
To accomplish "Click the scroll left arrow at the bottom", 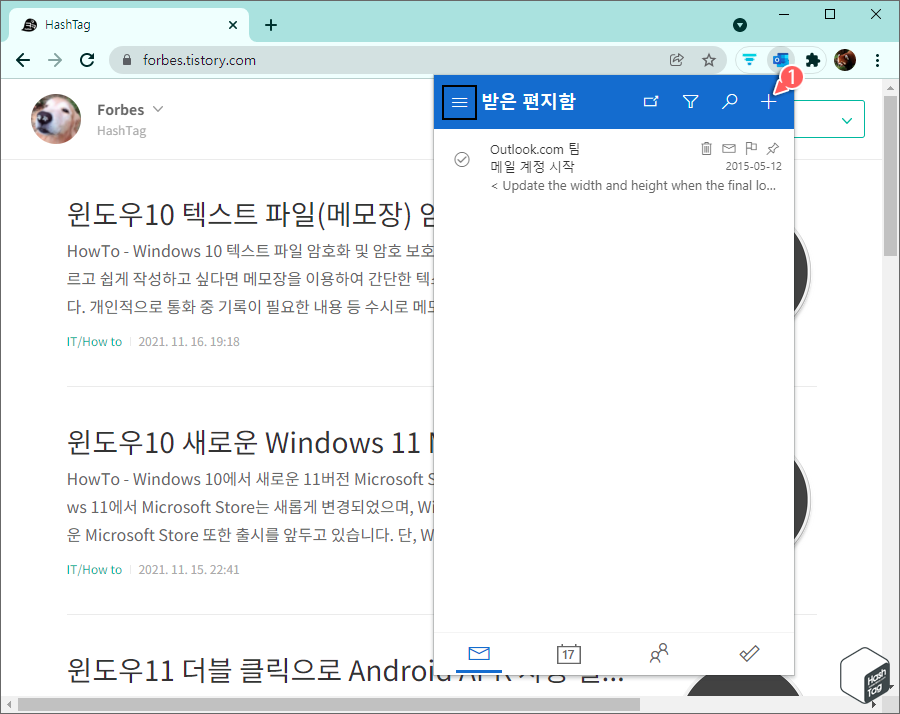I will 9,704.
